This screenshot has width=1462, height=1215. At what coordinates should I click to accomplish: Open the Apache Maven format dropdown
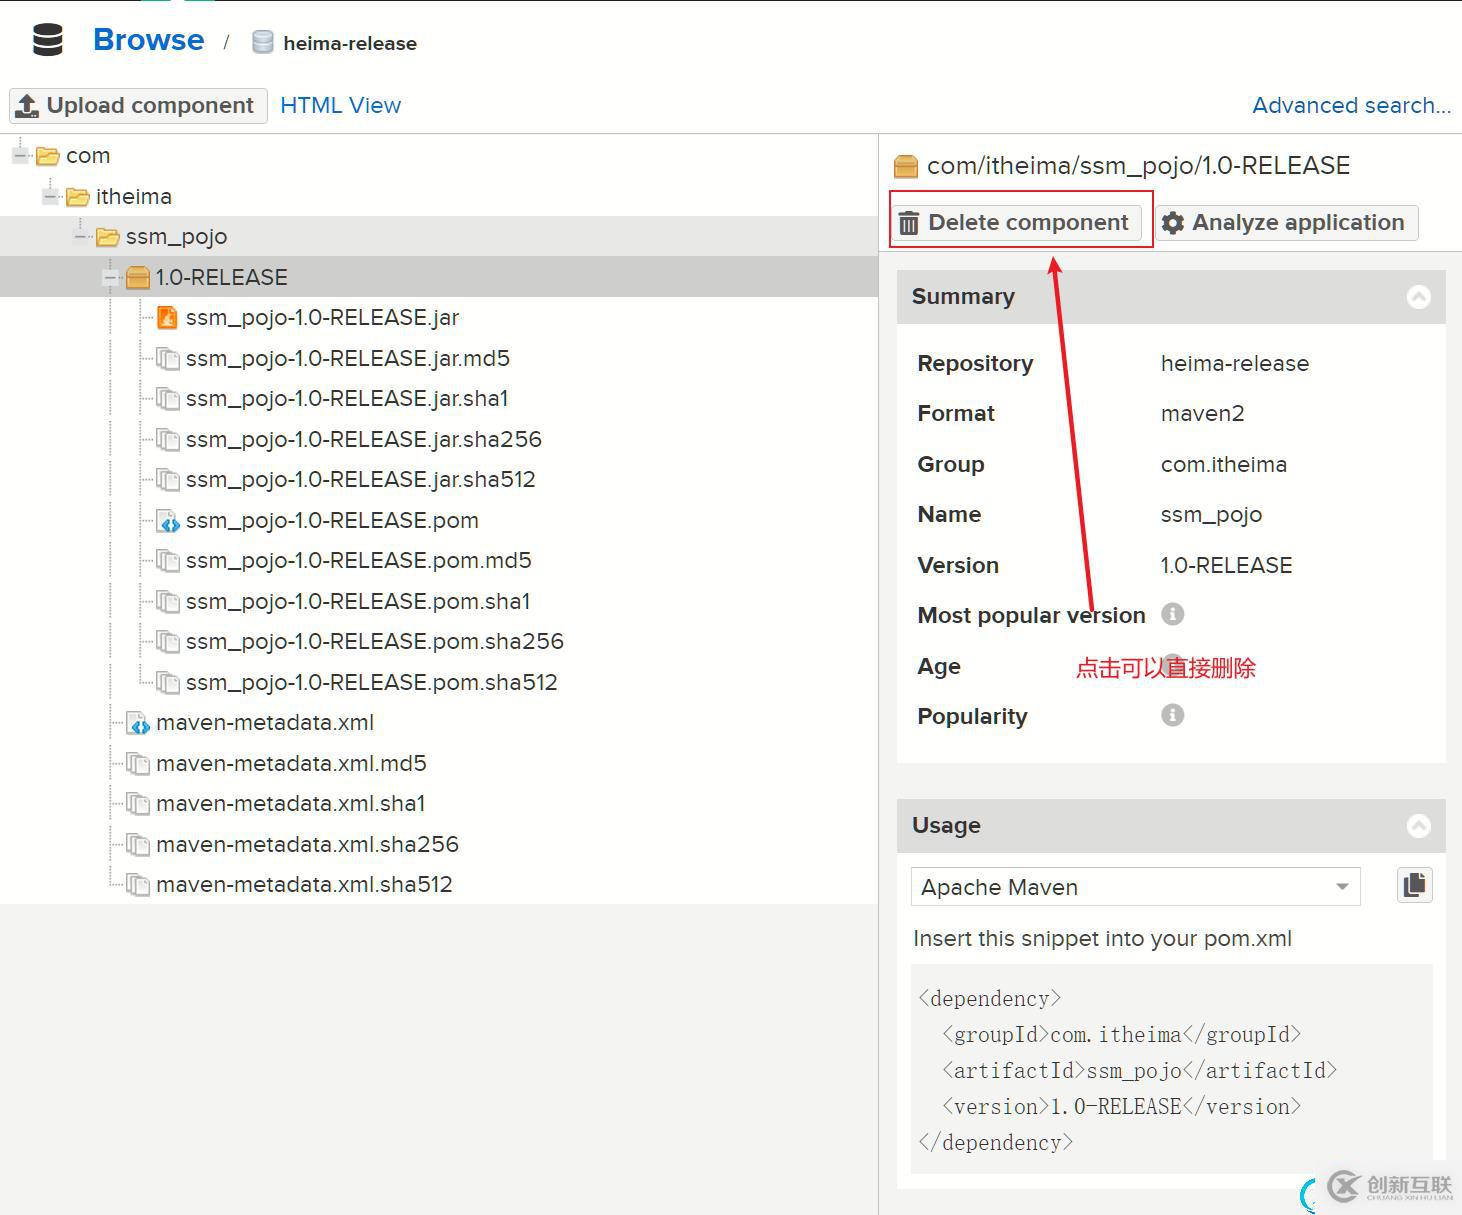(x=1342, y=887)
